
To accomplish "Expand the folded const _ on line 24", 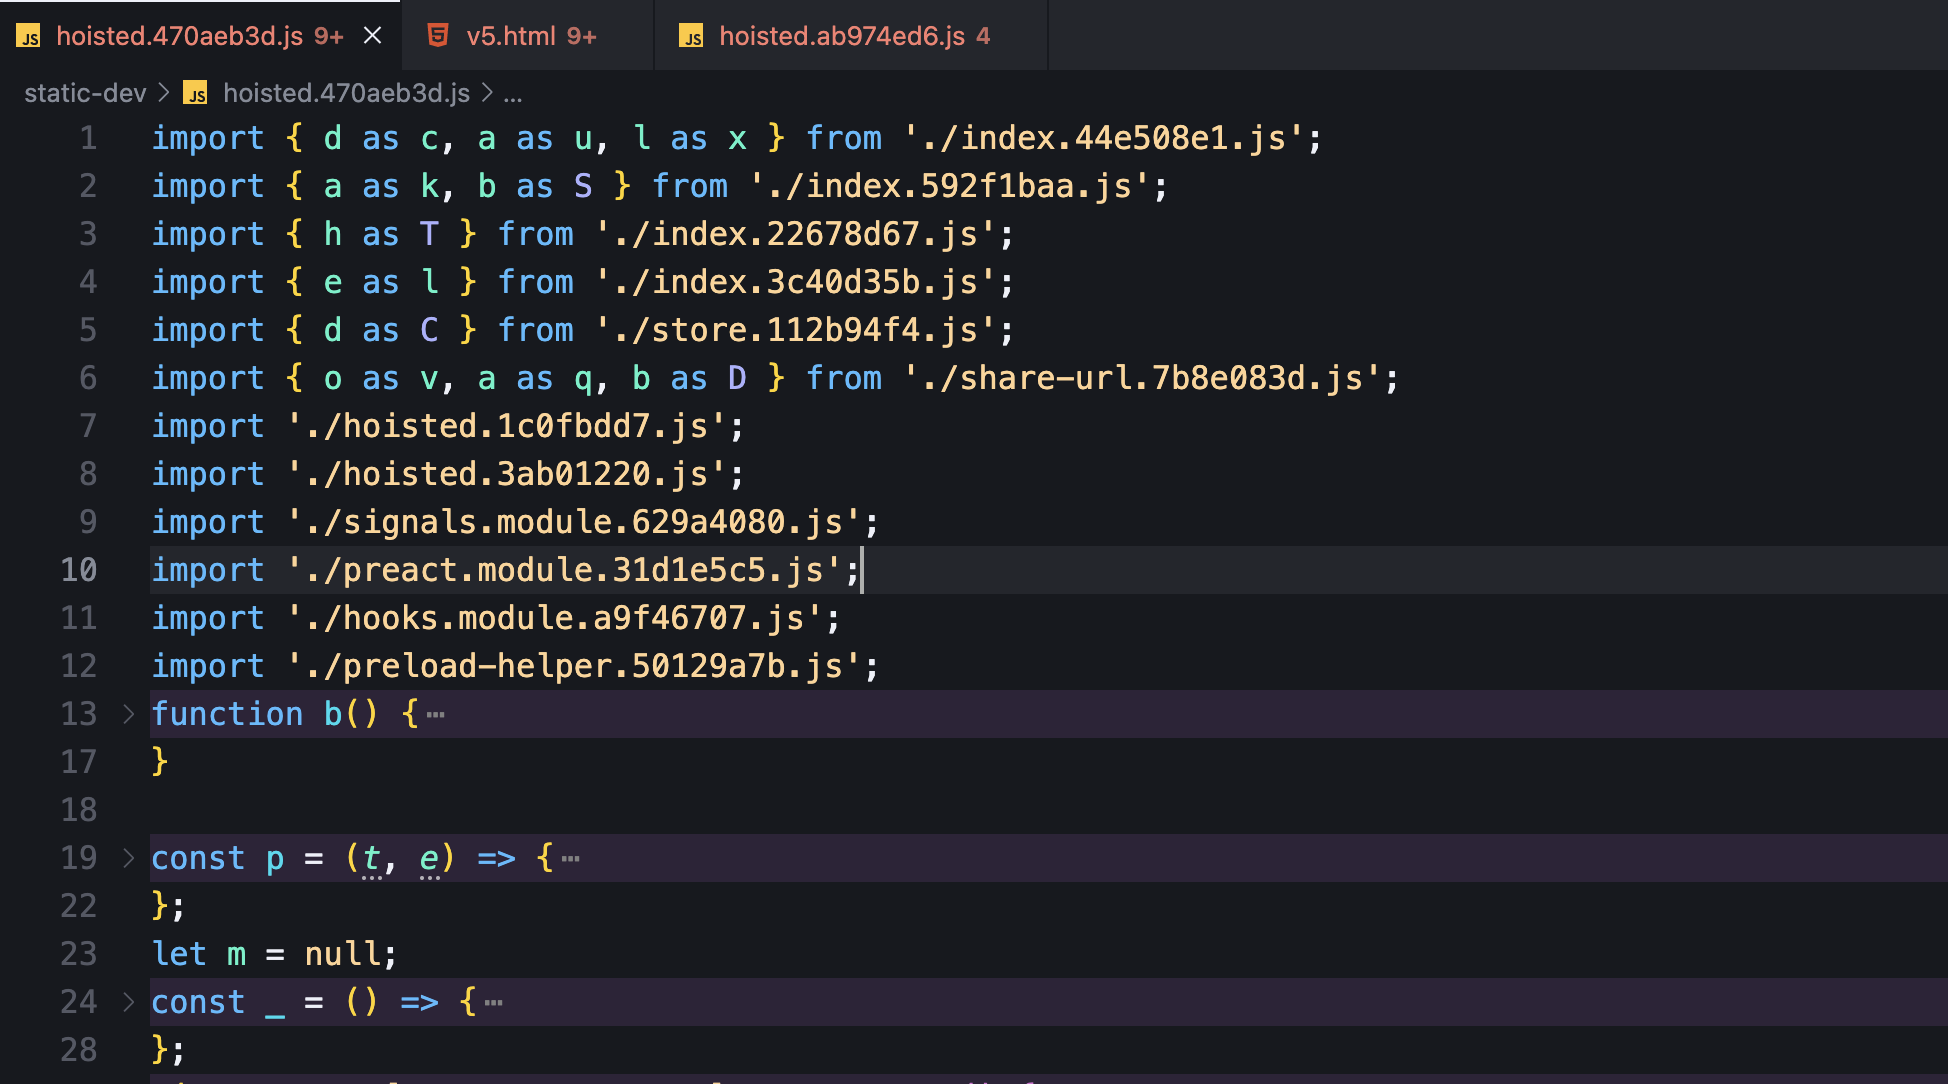I will tap(128, 1001).
